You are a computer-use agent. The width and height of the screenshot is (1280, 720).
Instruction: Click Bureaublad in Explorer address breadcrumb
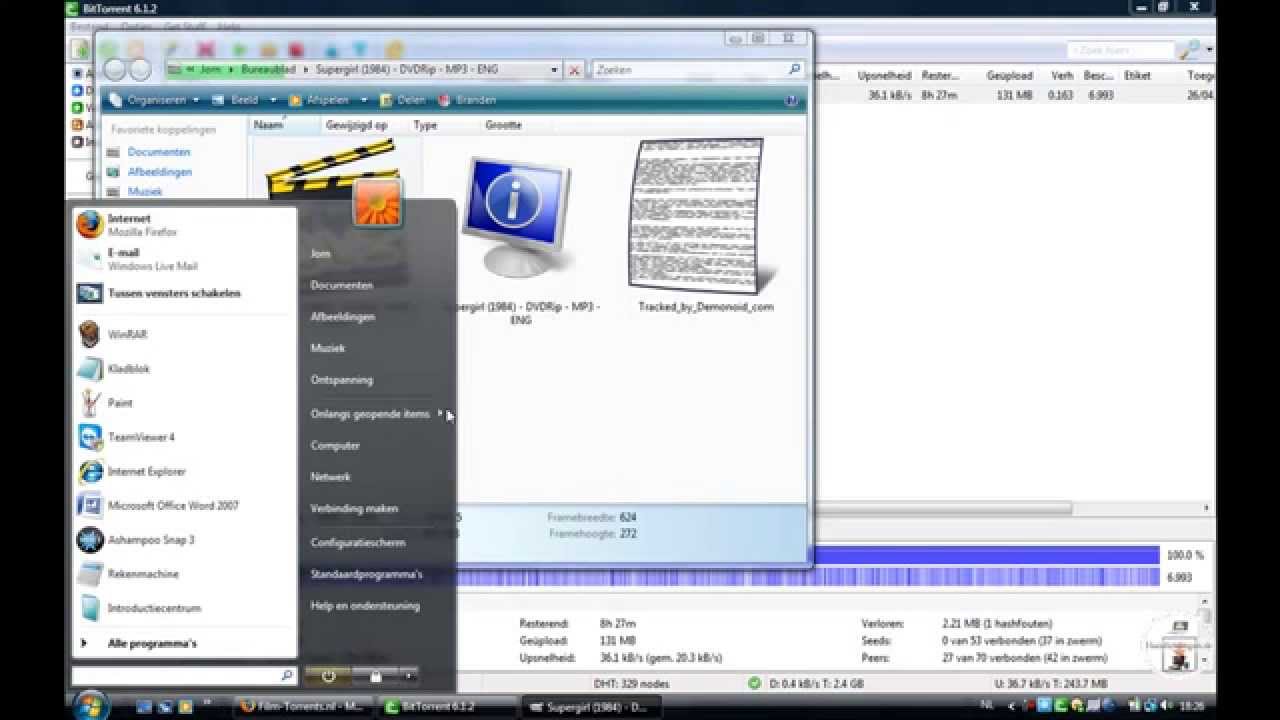[268, 70]
